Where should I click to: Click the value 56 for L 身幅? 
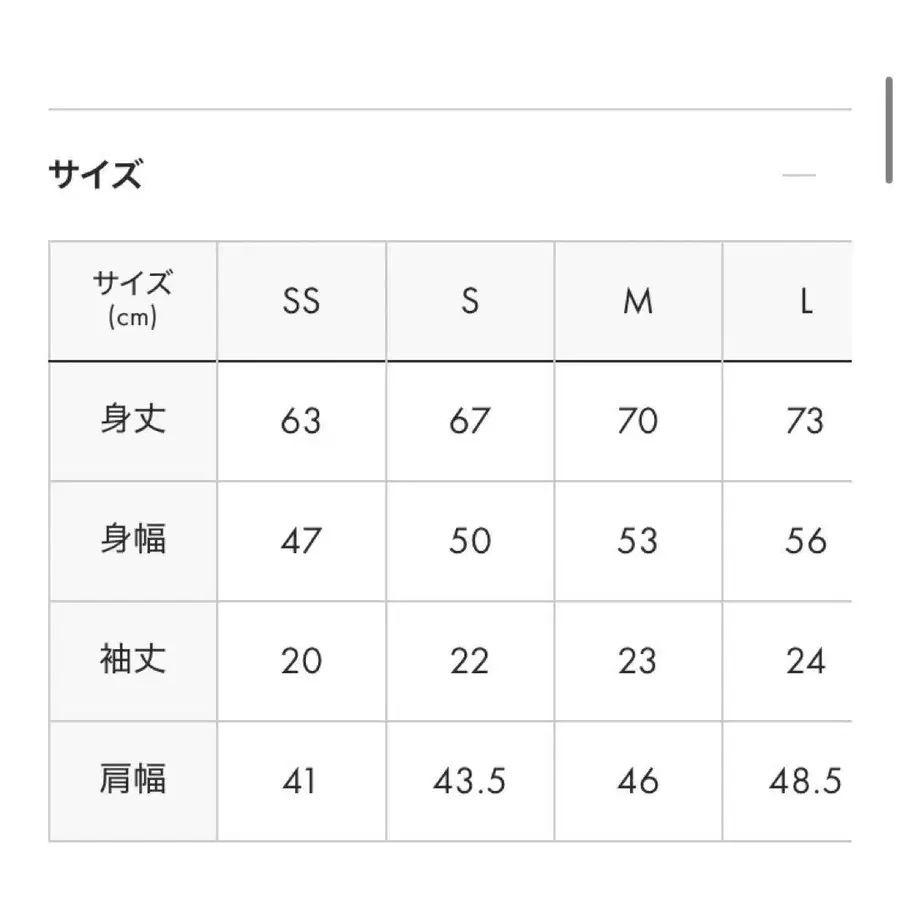pos(806,541)
